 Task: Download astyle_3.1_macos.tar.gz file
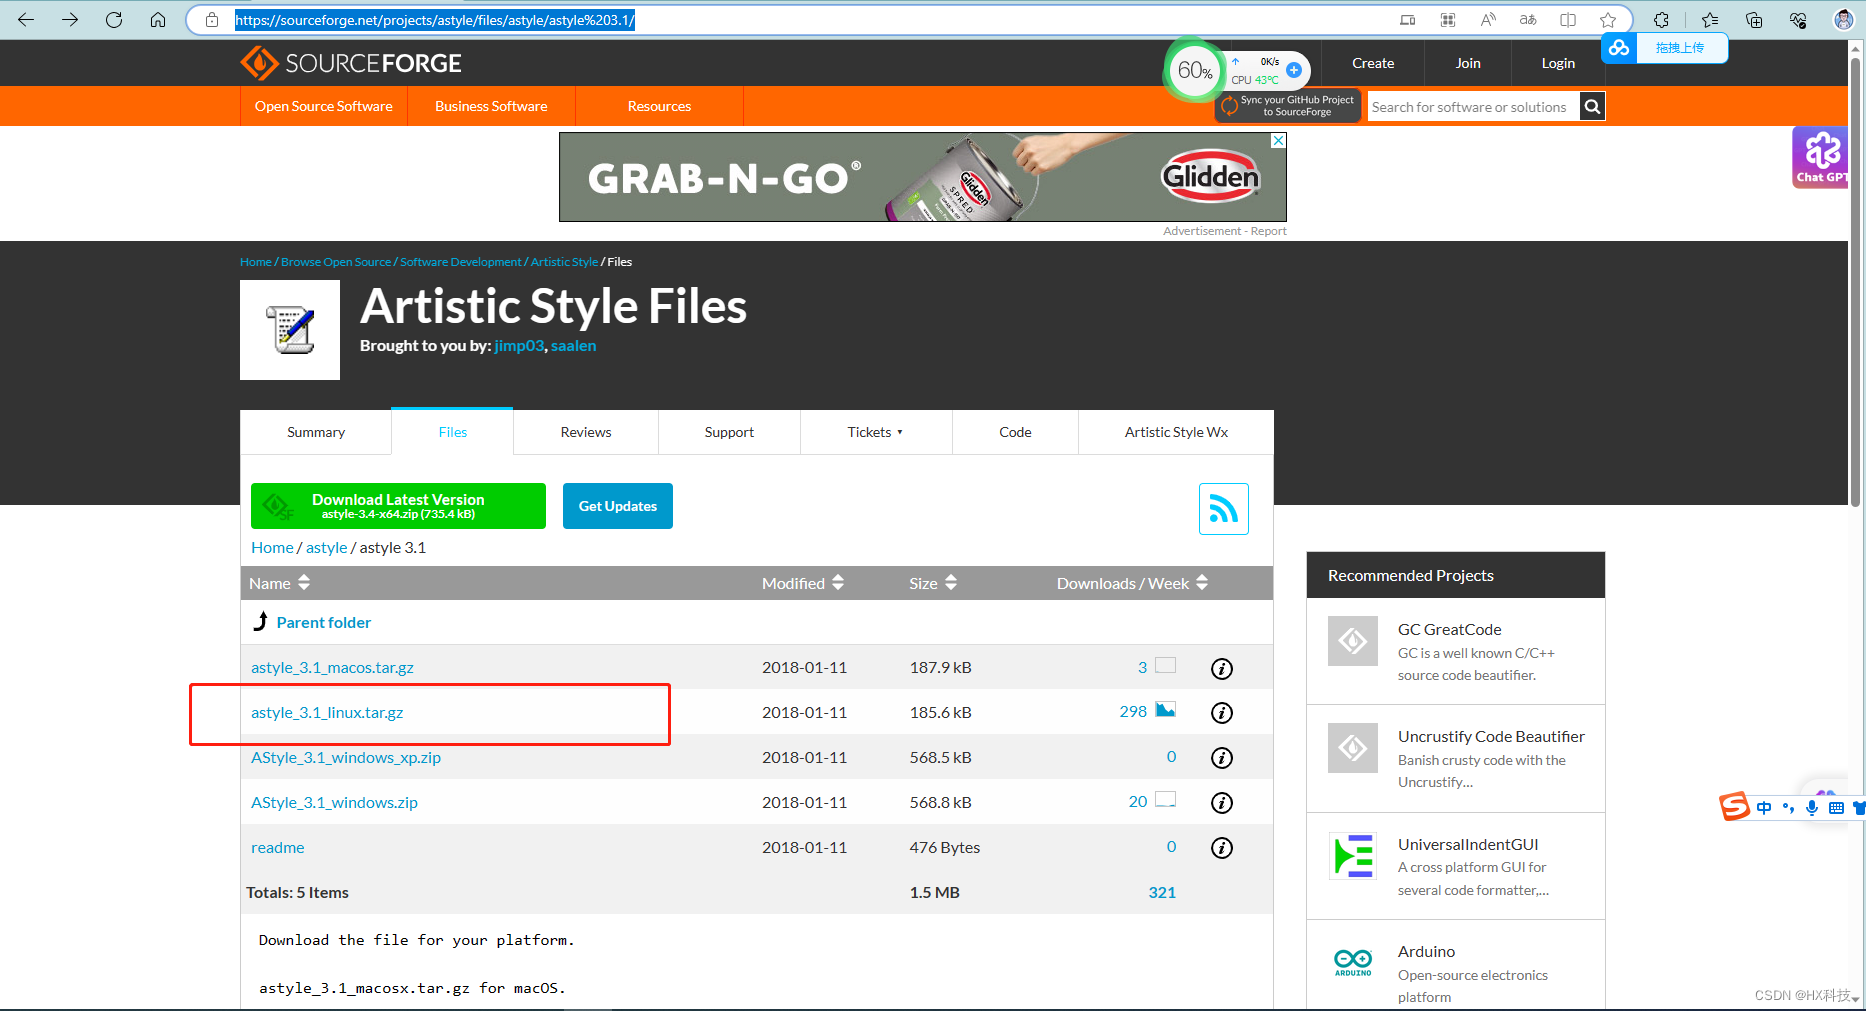click(x=332, y=668)
